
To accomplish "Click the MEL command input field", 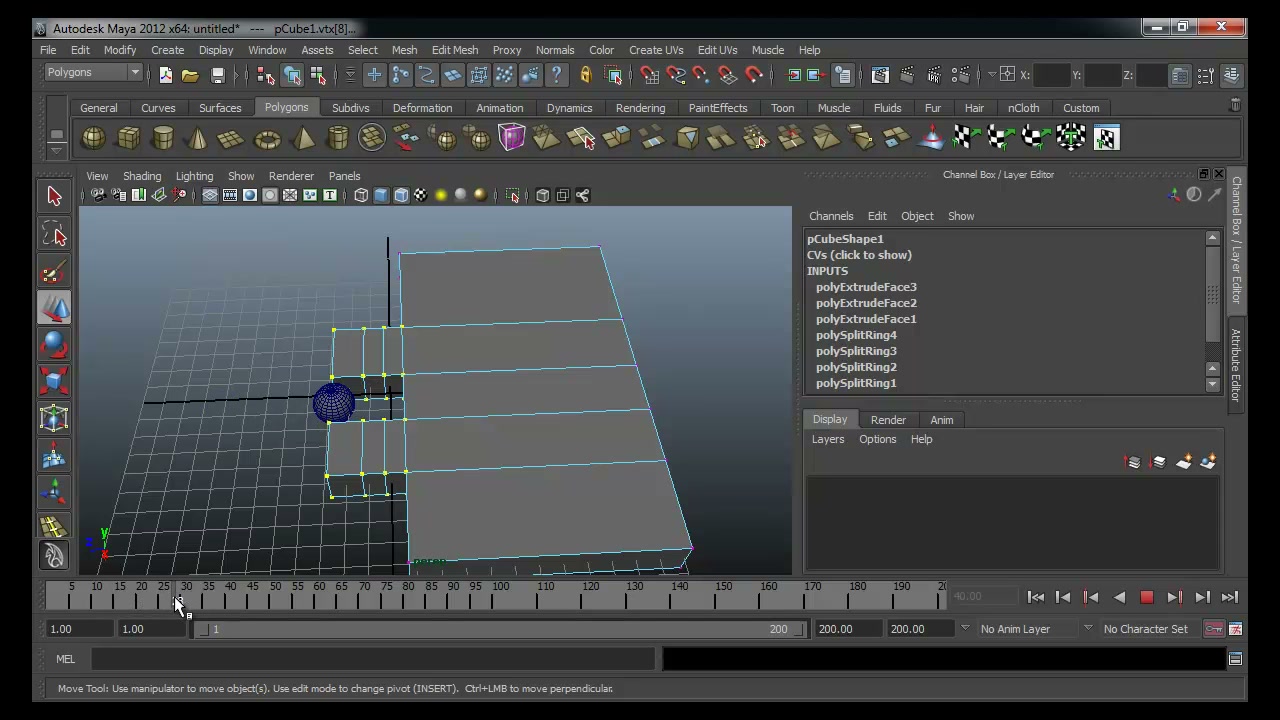I will coord(373,659).
